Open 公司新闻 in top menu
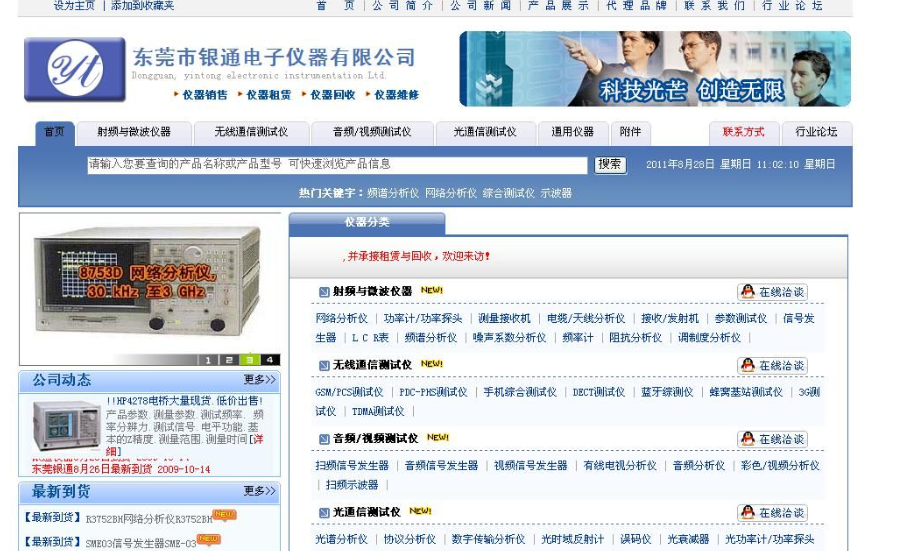Image resolution: width=897 pixels, height=551 pixels. click(x=481, y=6)
